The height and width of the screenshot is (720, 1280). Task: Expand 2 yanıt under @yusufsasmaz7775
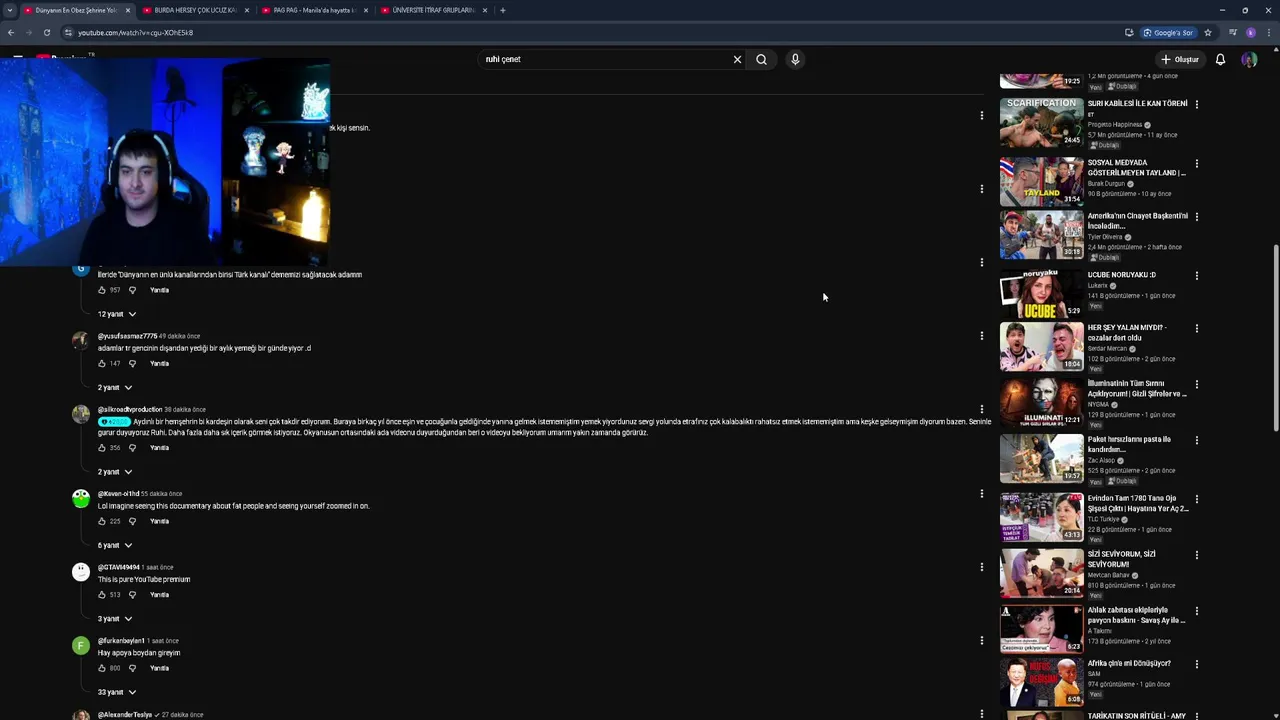tap(114, 387)
